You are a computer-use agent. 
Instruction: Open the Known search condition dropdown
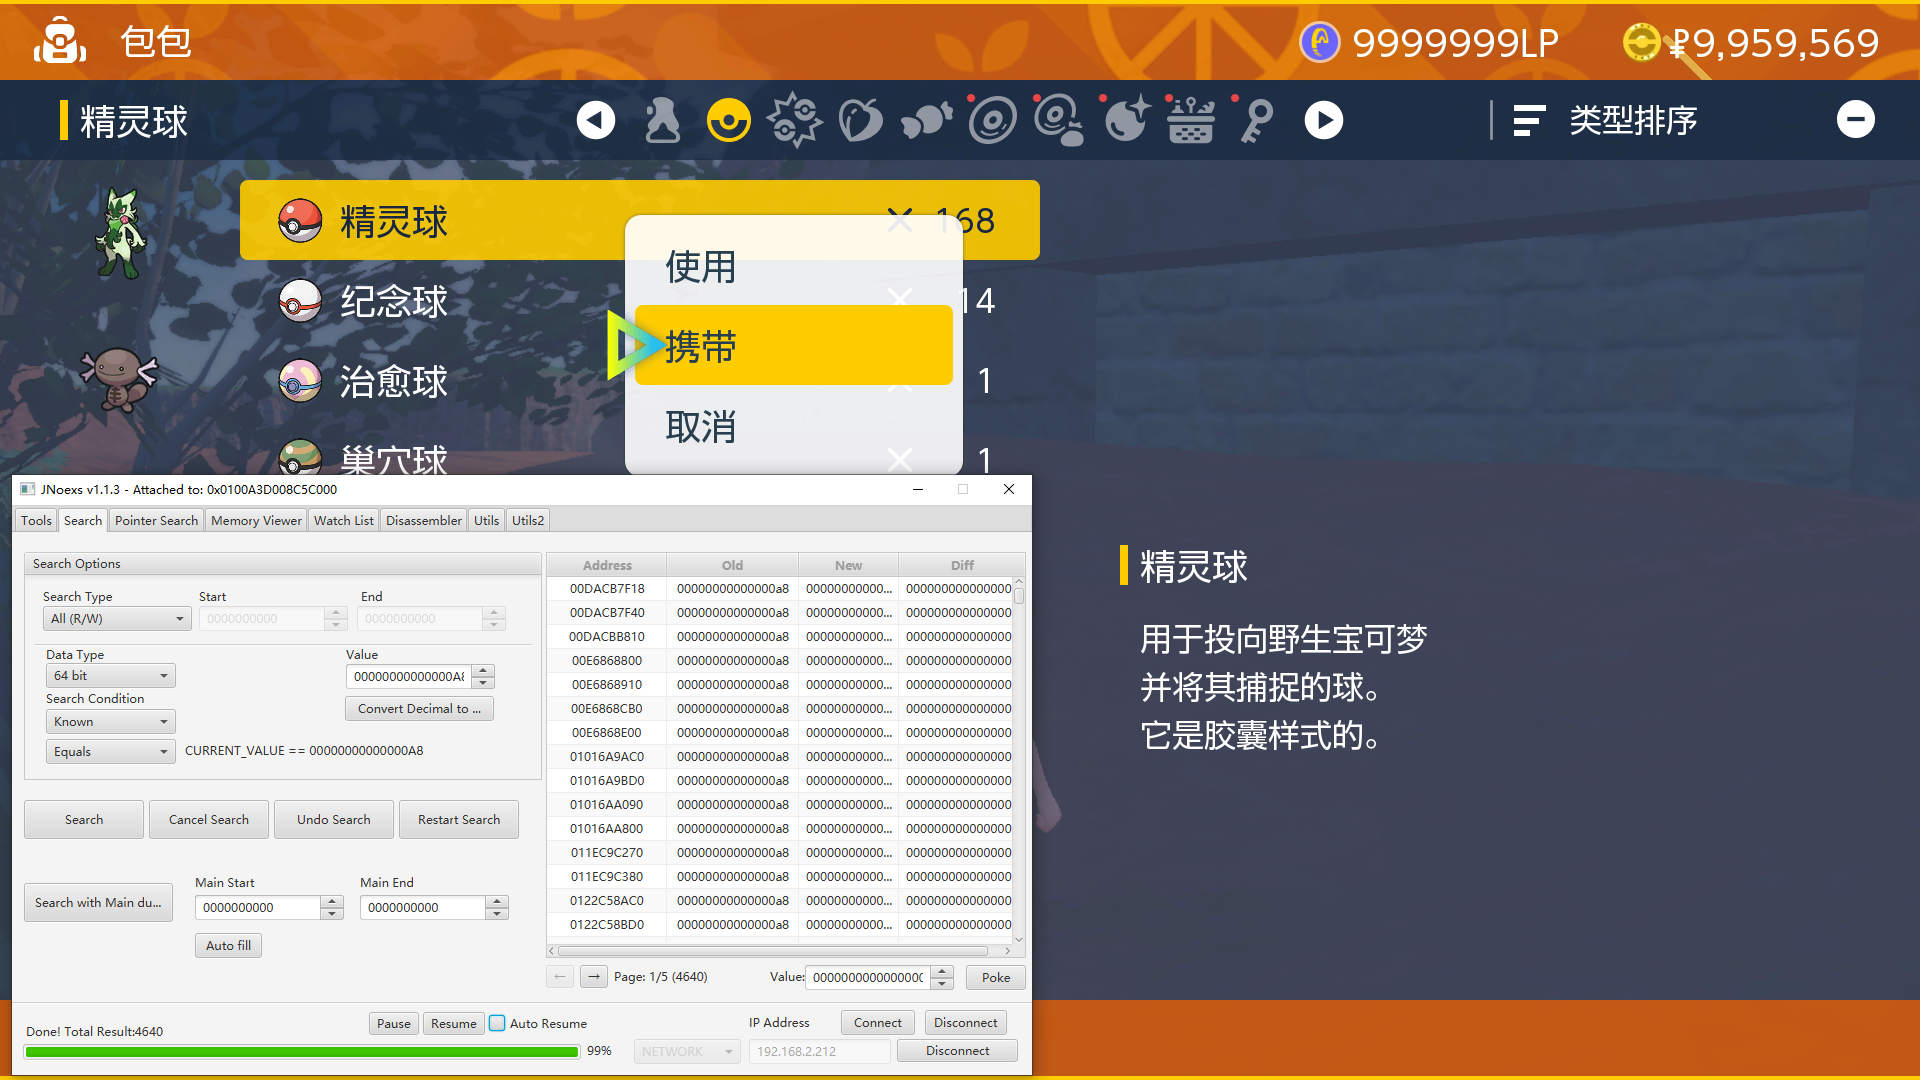pyautogui.click(x=111, y=722)
